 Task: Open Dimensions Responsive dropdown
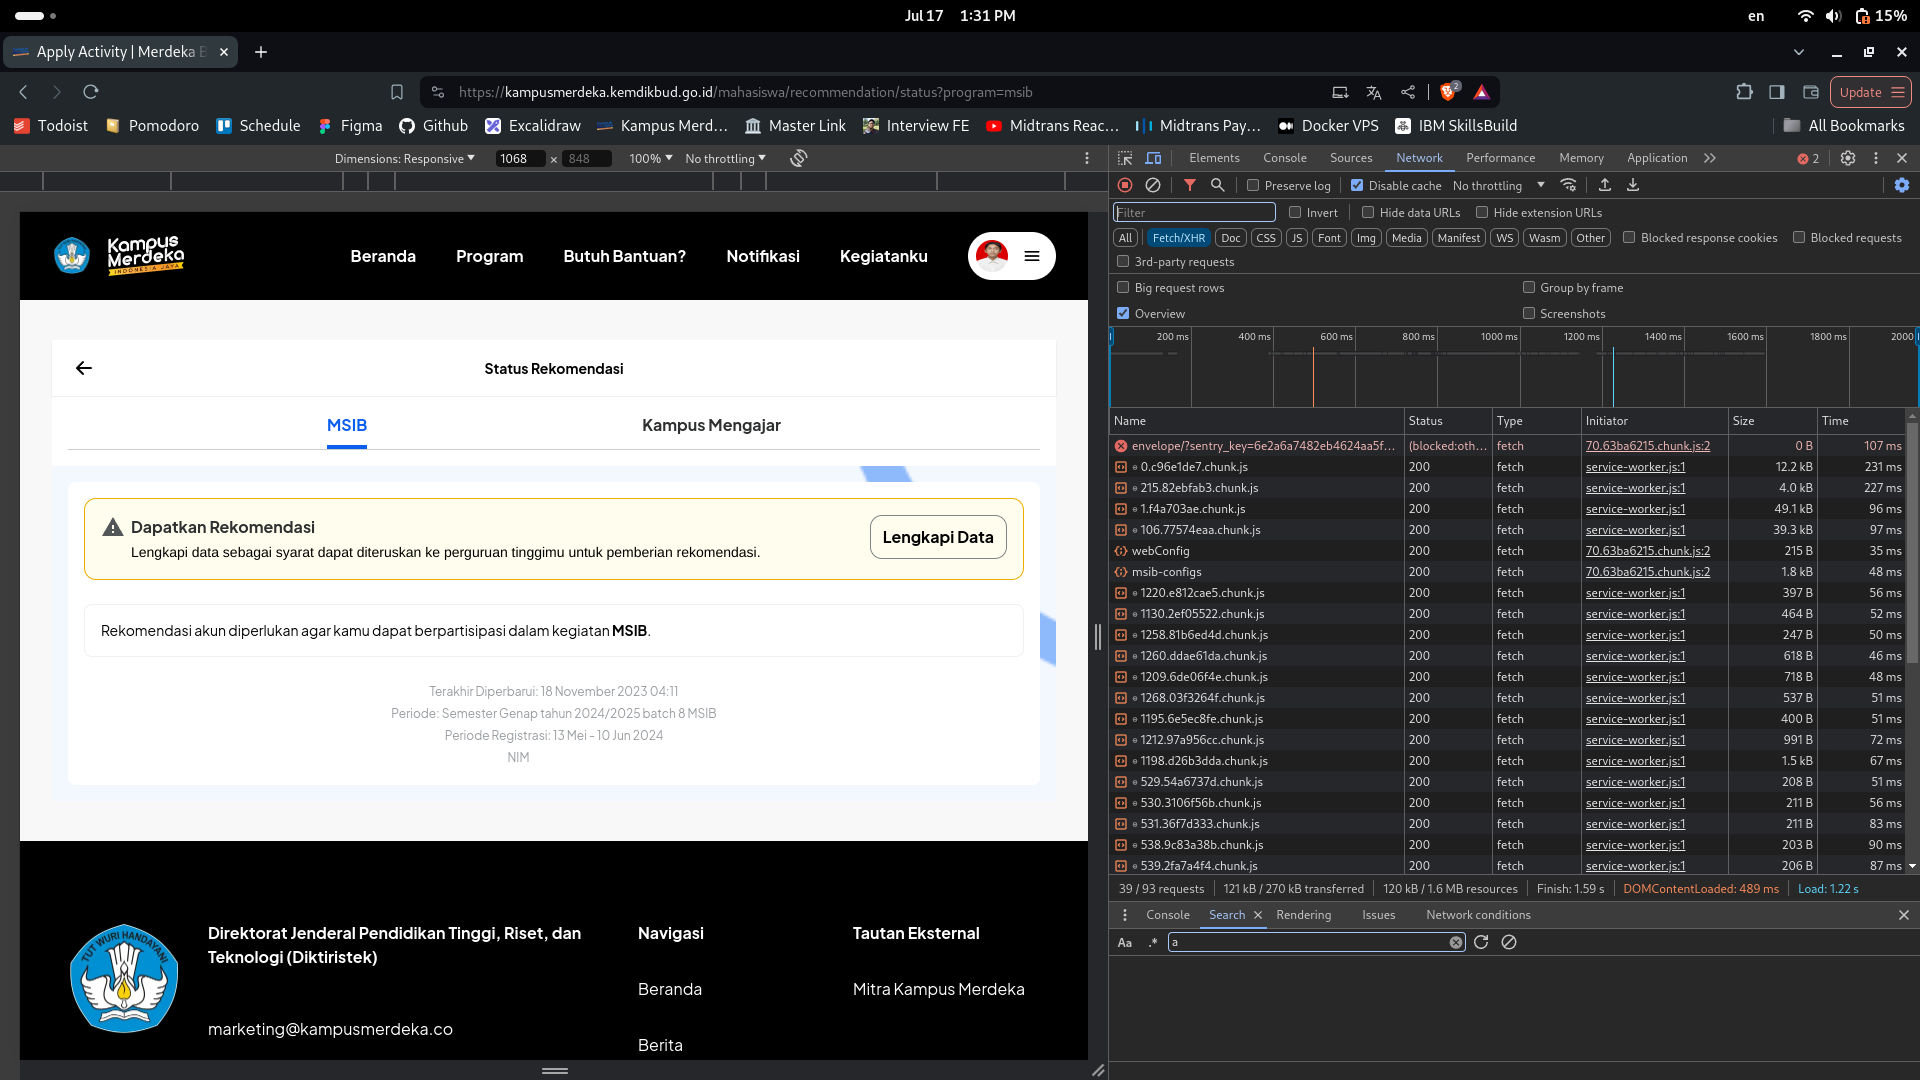(405, 158)
